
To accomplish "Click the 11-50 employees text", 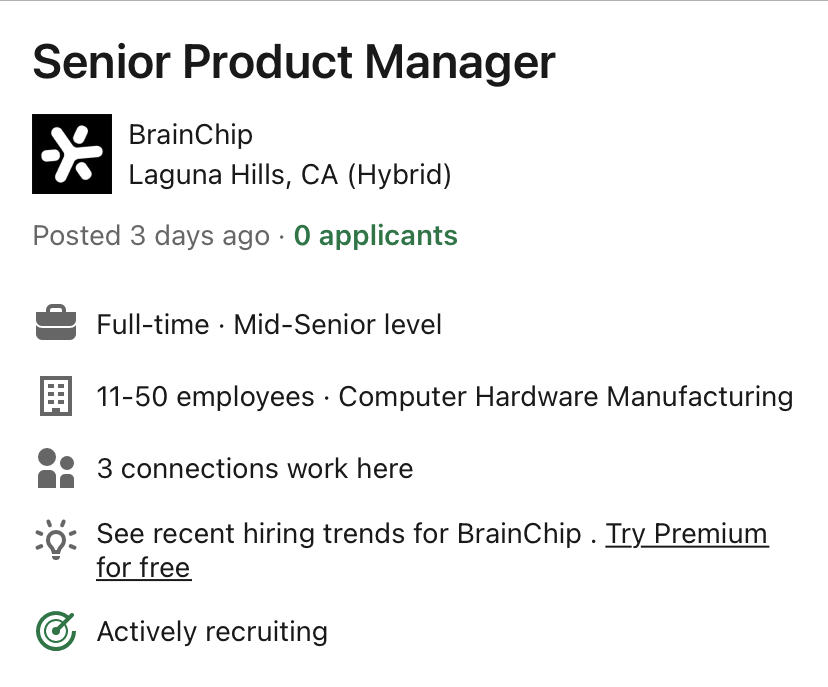I will pos(205,397).
